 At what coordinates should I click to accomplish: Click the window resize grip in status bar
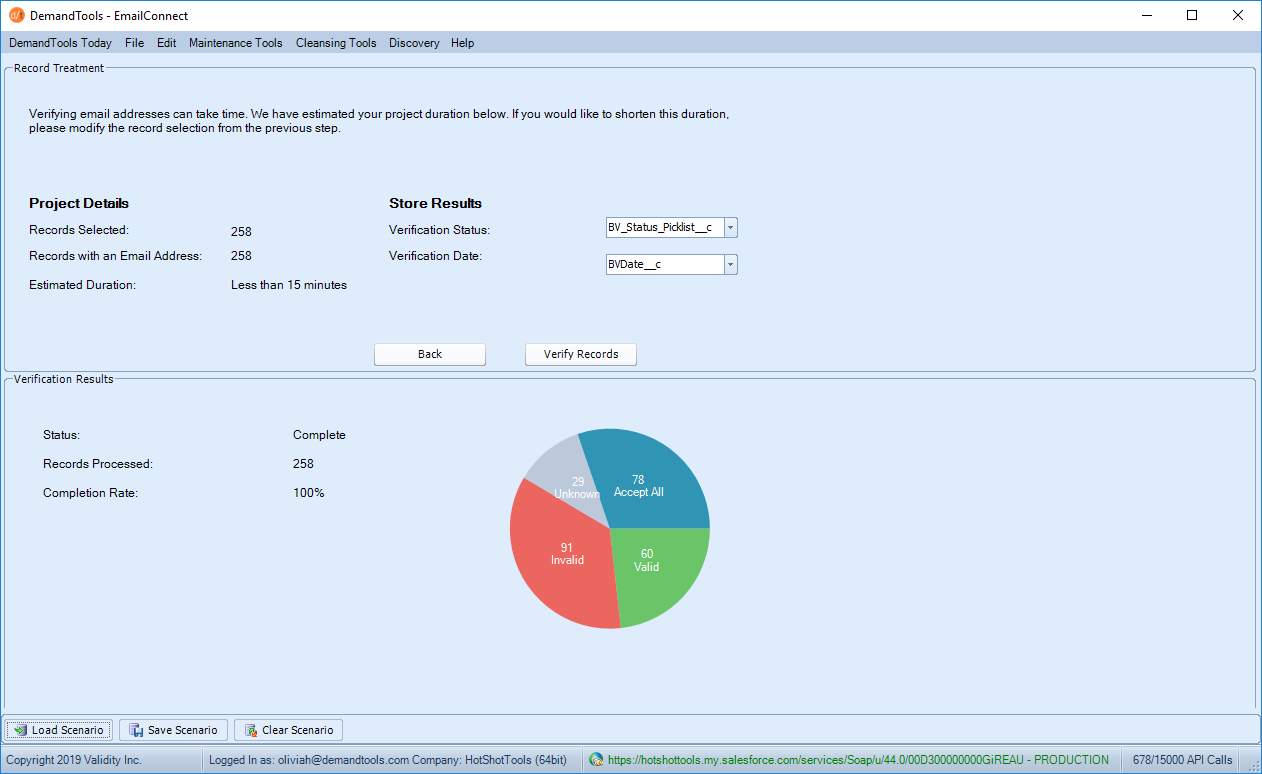click(1254, 766)
